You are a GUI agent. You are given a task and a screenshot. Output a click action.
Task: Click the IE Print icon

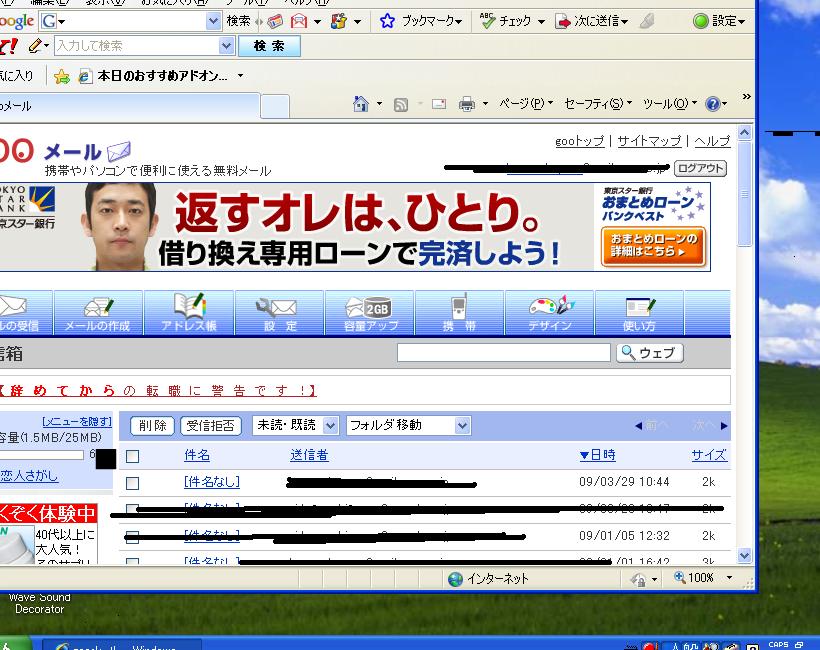click(466, 105)
